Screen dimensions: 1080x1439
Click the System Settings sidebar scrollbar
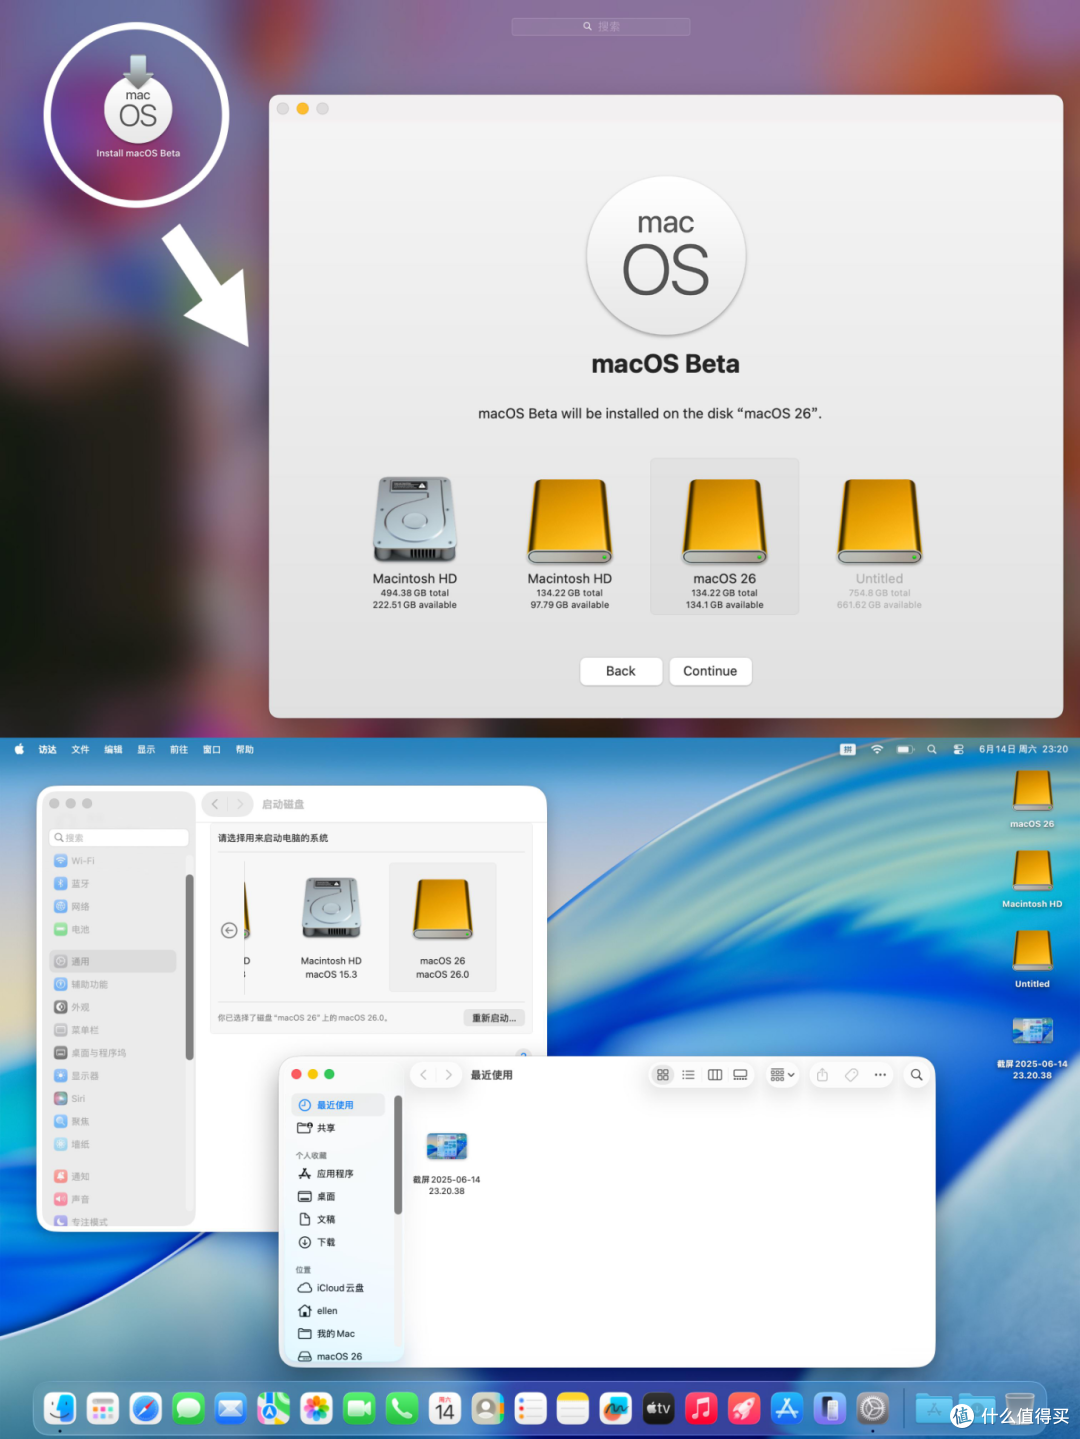(x=189, y=966)
